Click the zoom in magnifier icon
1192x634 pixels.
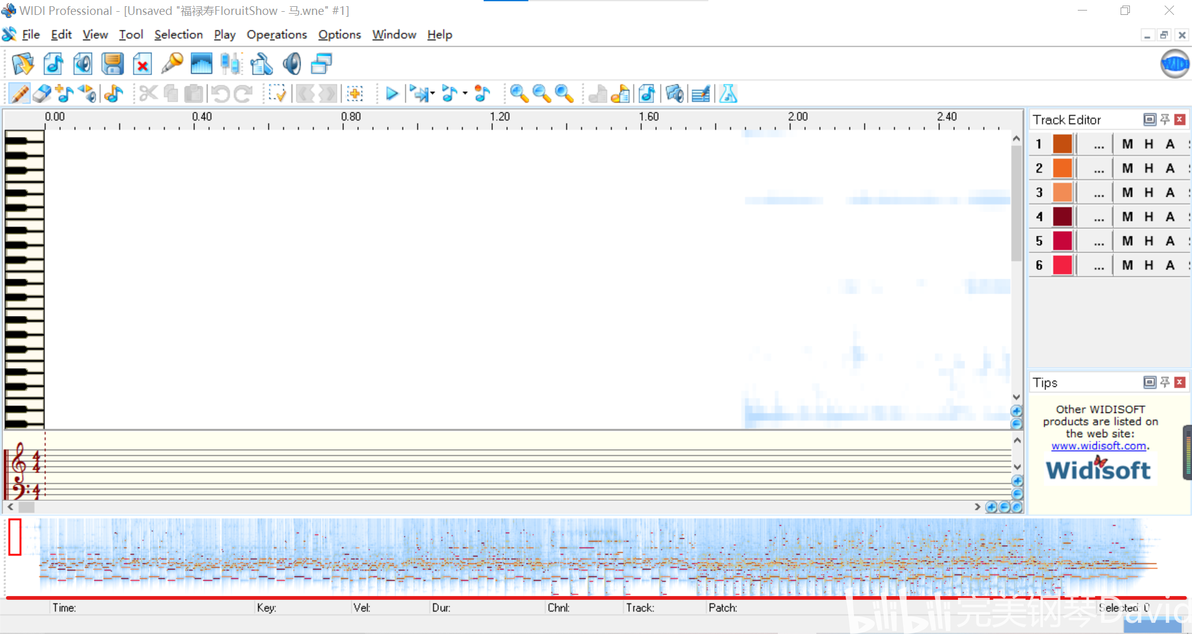coord(519,94)
